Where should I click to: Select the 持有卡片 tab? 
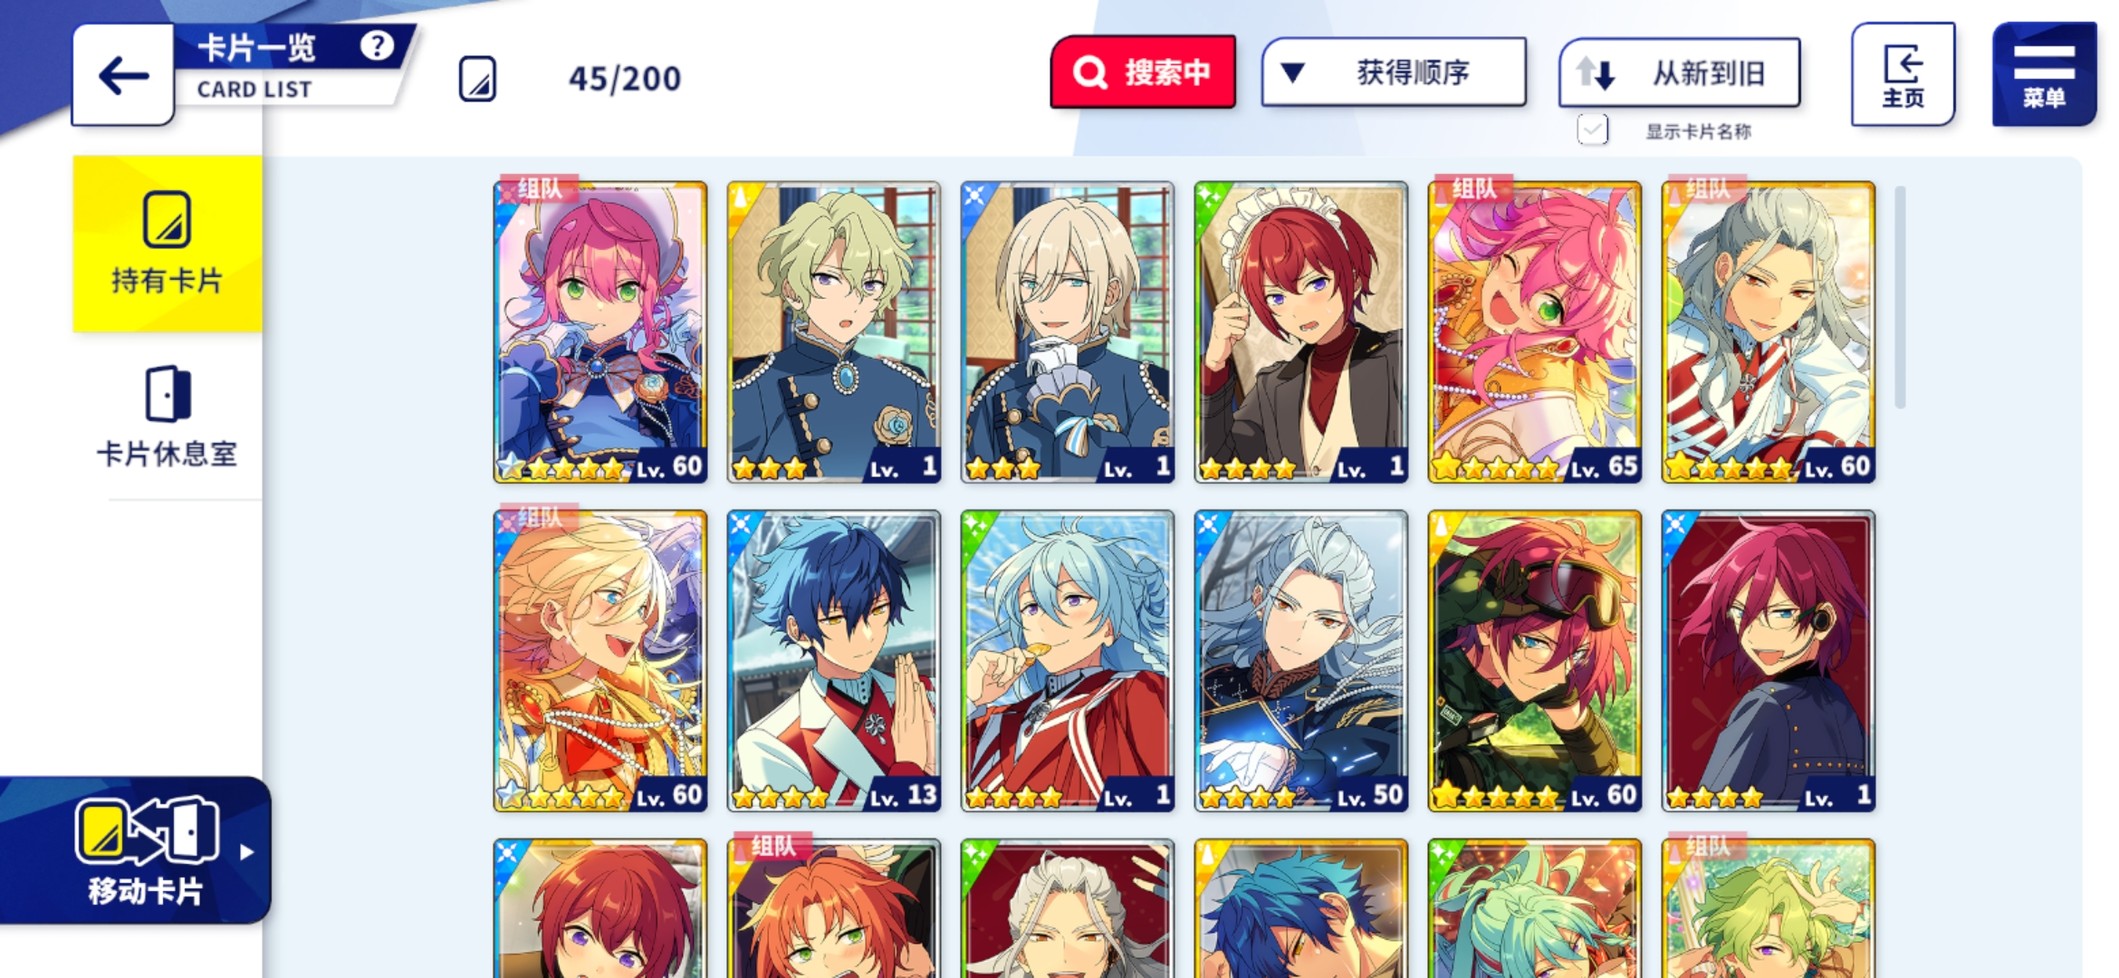(x=167, y=244)
